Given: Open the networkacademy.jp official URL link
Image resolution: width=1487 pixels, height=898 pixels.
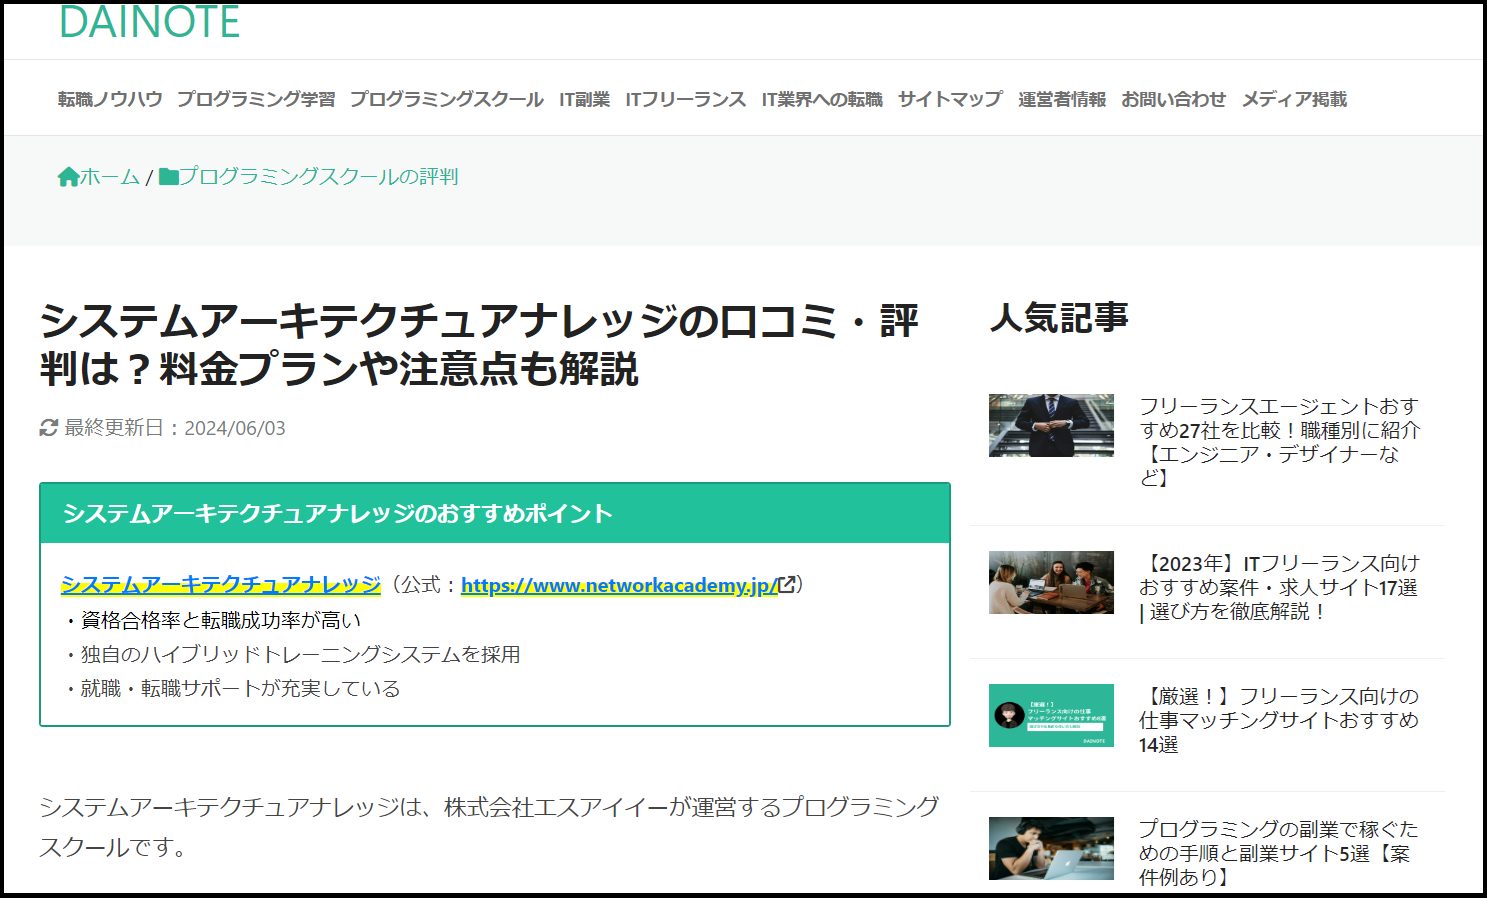Looking at the screenshot, I should [x=619, y=585].
